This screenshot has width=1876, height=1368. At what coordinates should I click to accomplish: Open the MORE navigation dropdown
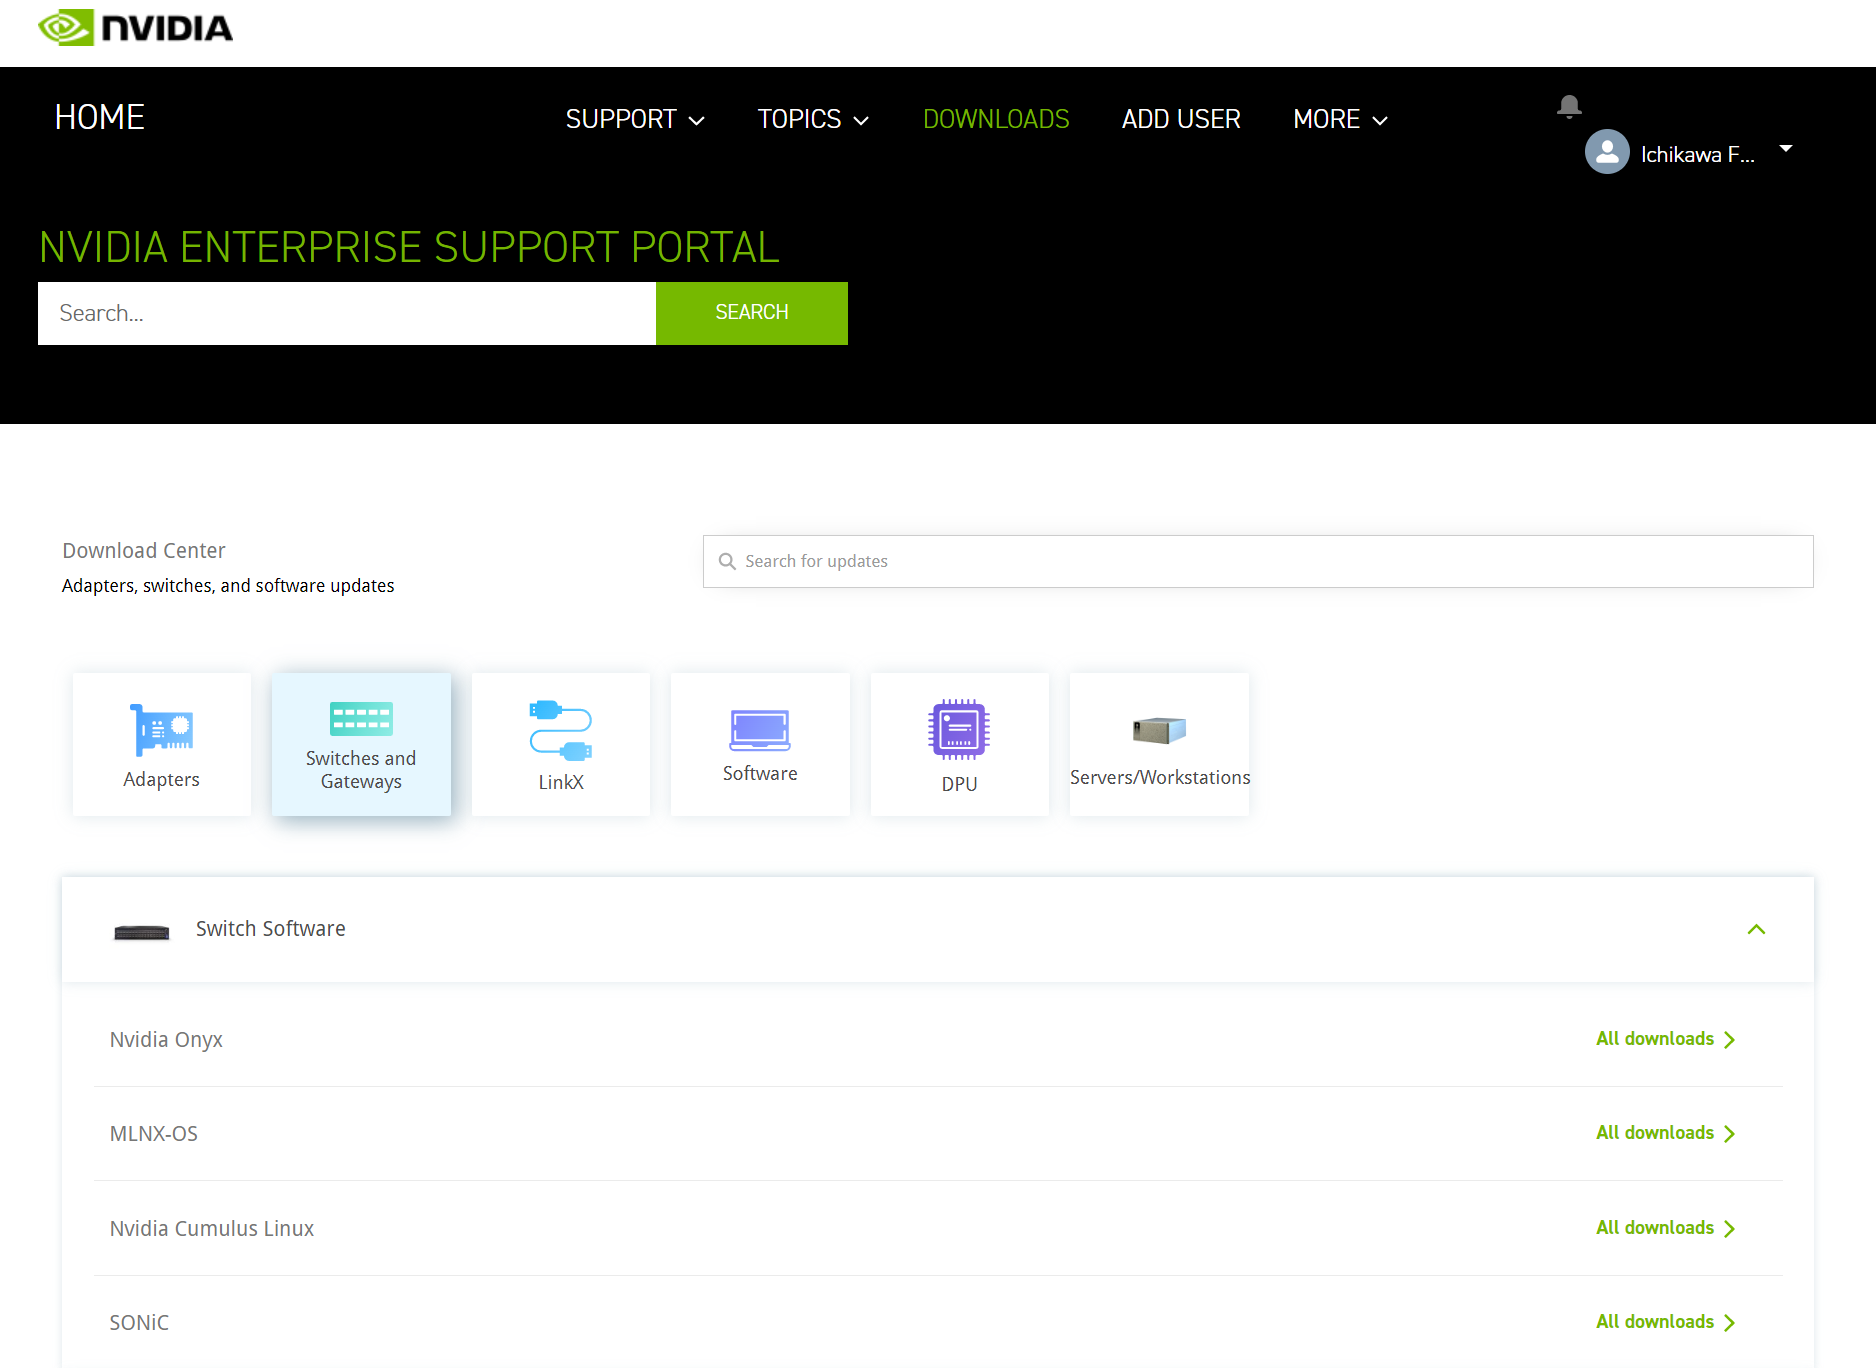(x=1339, y=119)
